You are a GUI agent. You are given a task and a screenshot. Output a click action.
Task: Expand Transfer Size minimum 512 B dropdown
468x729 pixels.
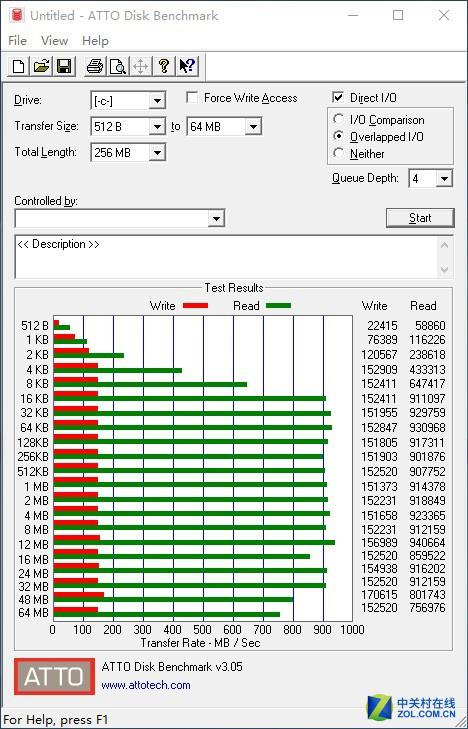click(158, 126)
